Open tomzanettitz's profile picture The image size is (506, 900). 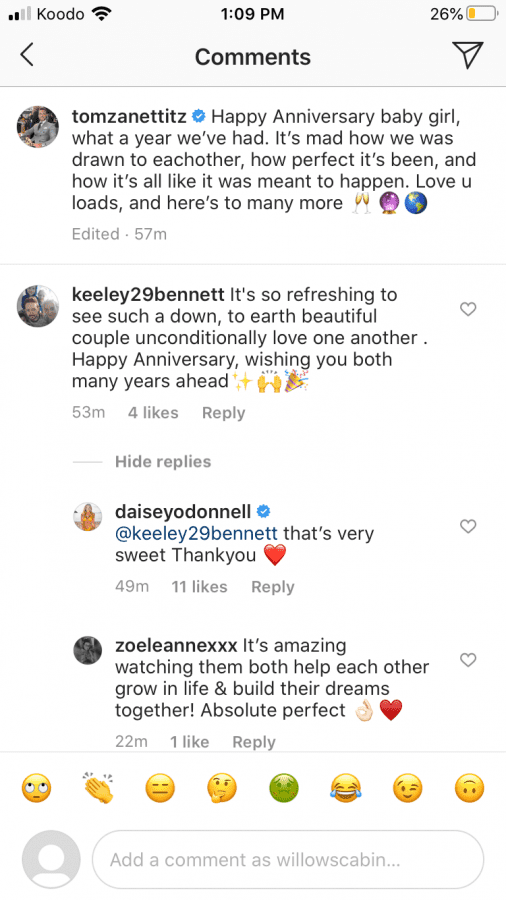pos(38,127)
